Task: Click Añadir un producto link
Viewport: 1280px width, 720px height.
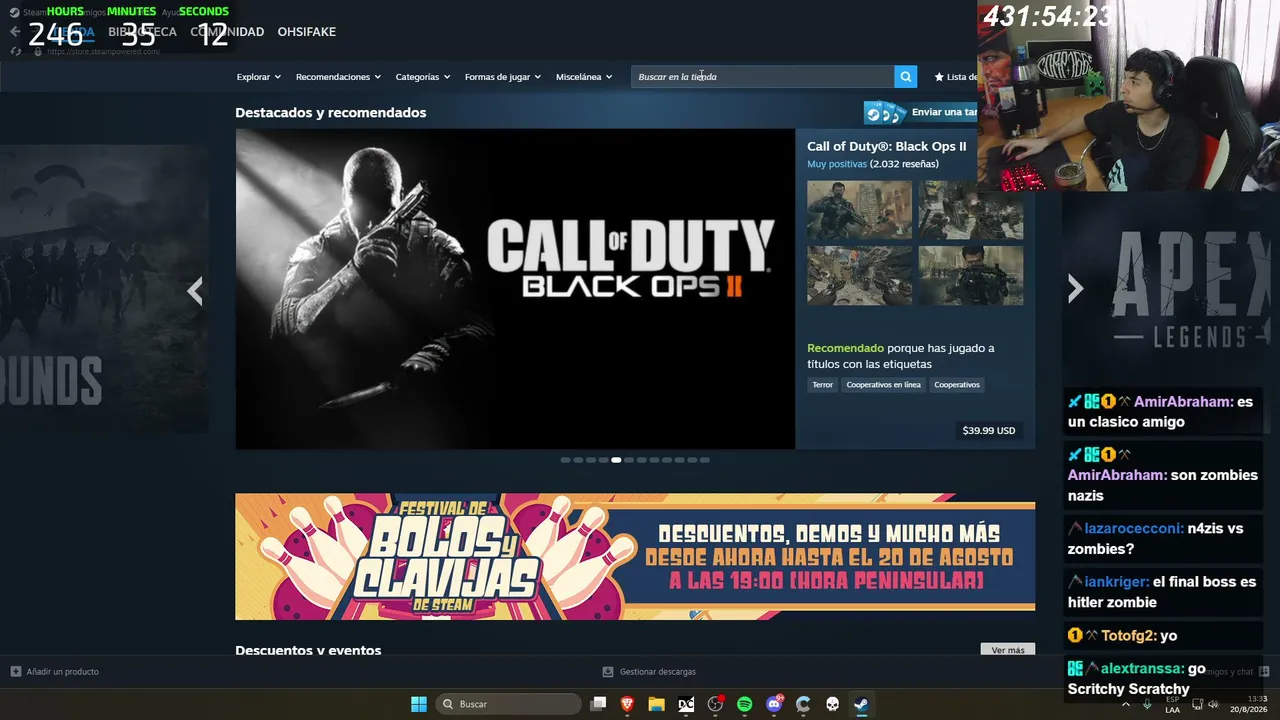Action: [x=62, y=672]
